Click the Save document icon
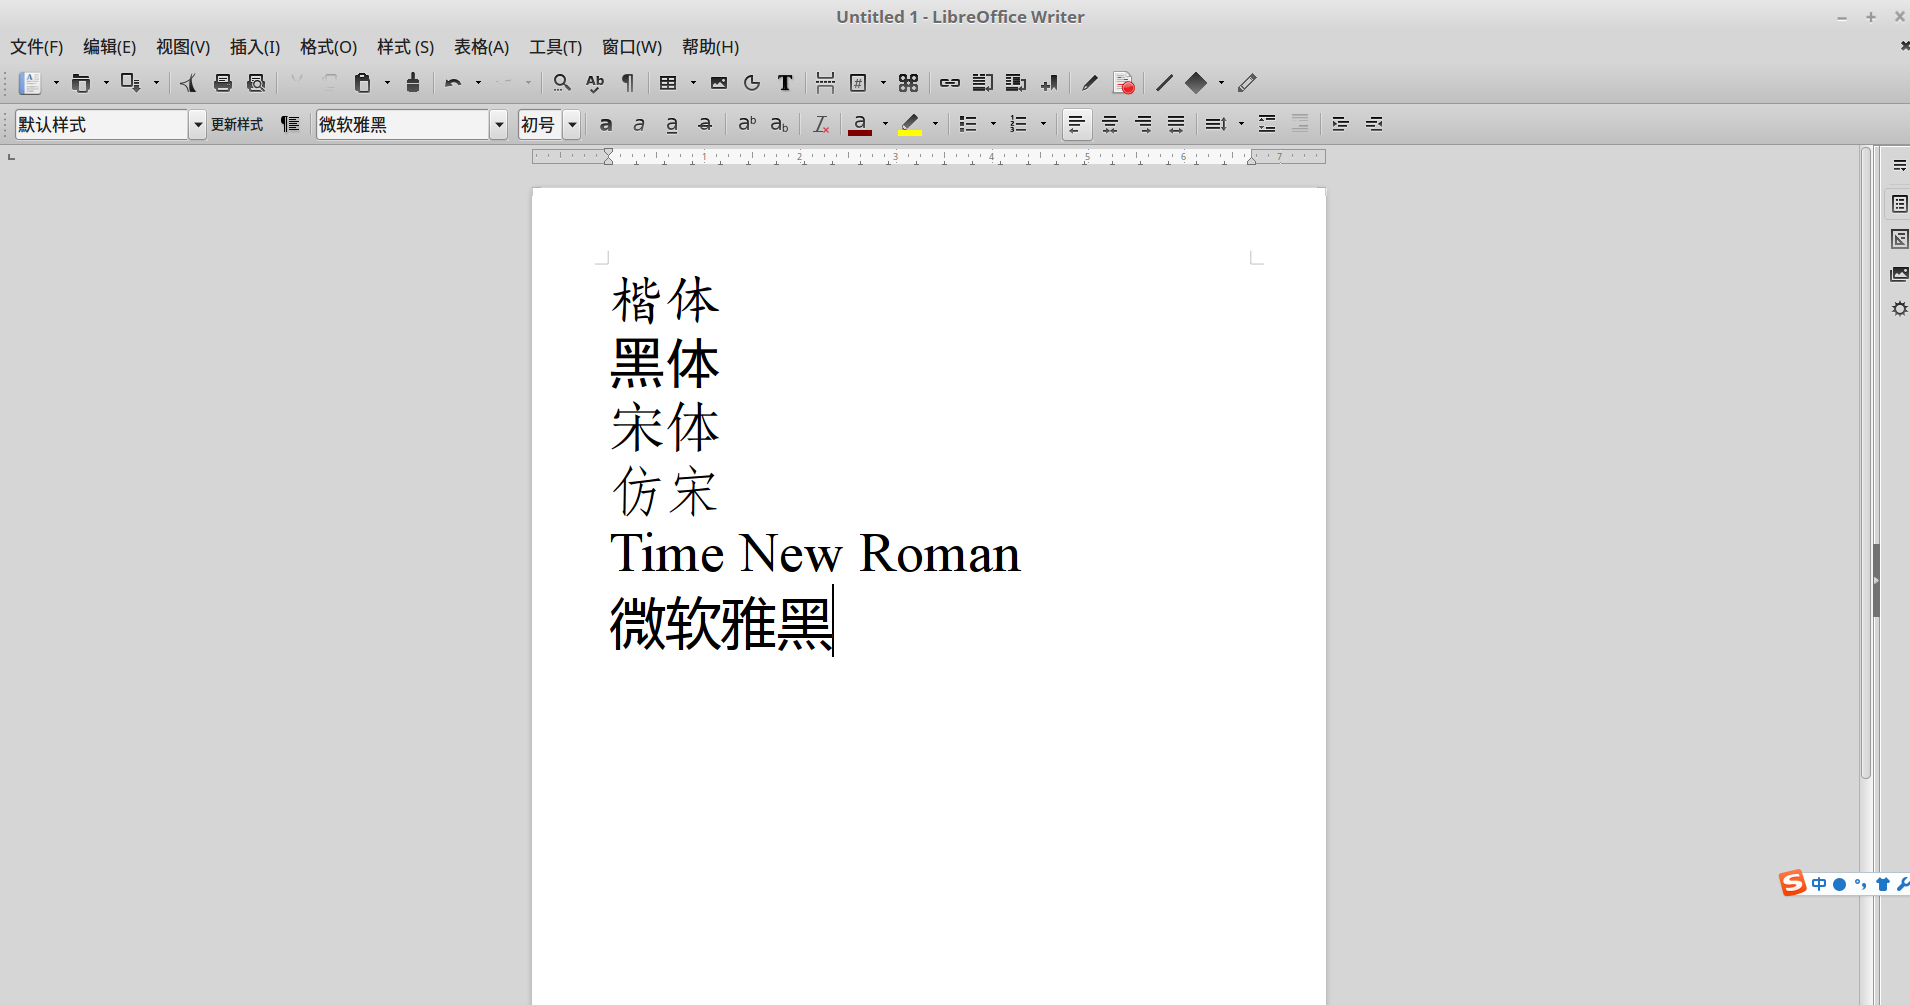1910x1005 pixels. tap(130, 83)
